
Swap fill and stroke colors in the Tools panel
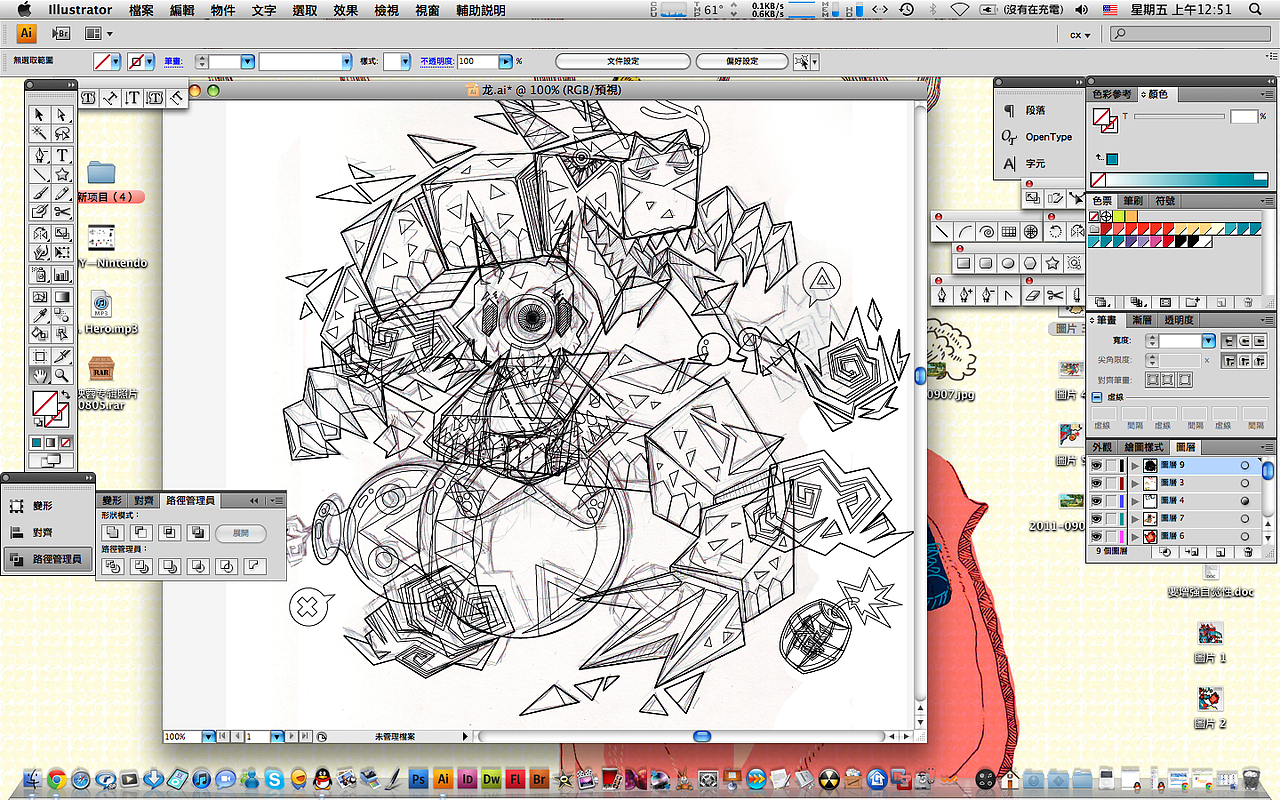tap(65, 395)
